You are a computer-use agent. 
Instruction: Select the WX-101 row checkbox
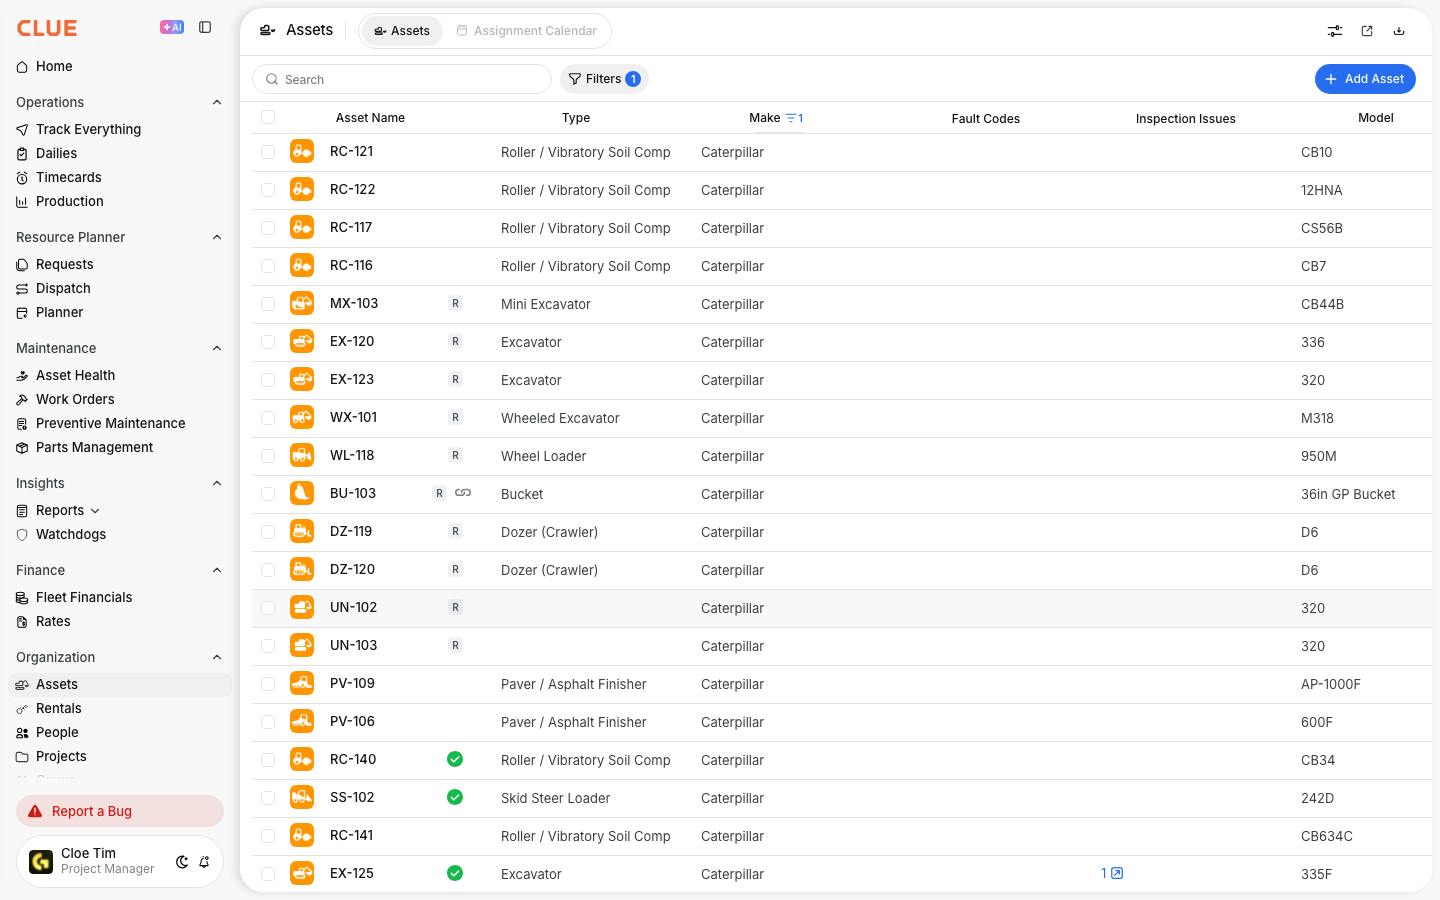tap(268, 418)
